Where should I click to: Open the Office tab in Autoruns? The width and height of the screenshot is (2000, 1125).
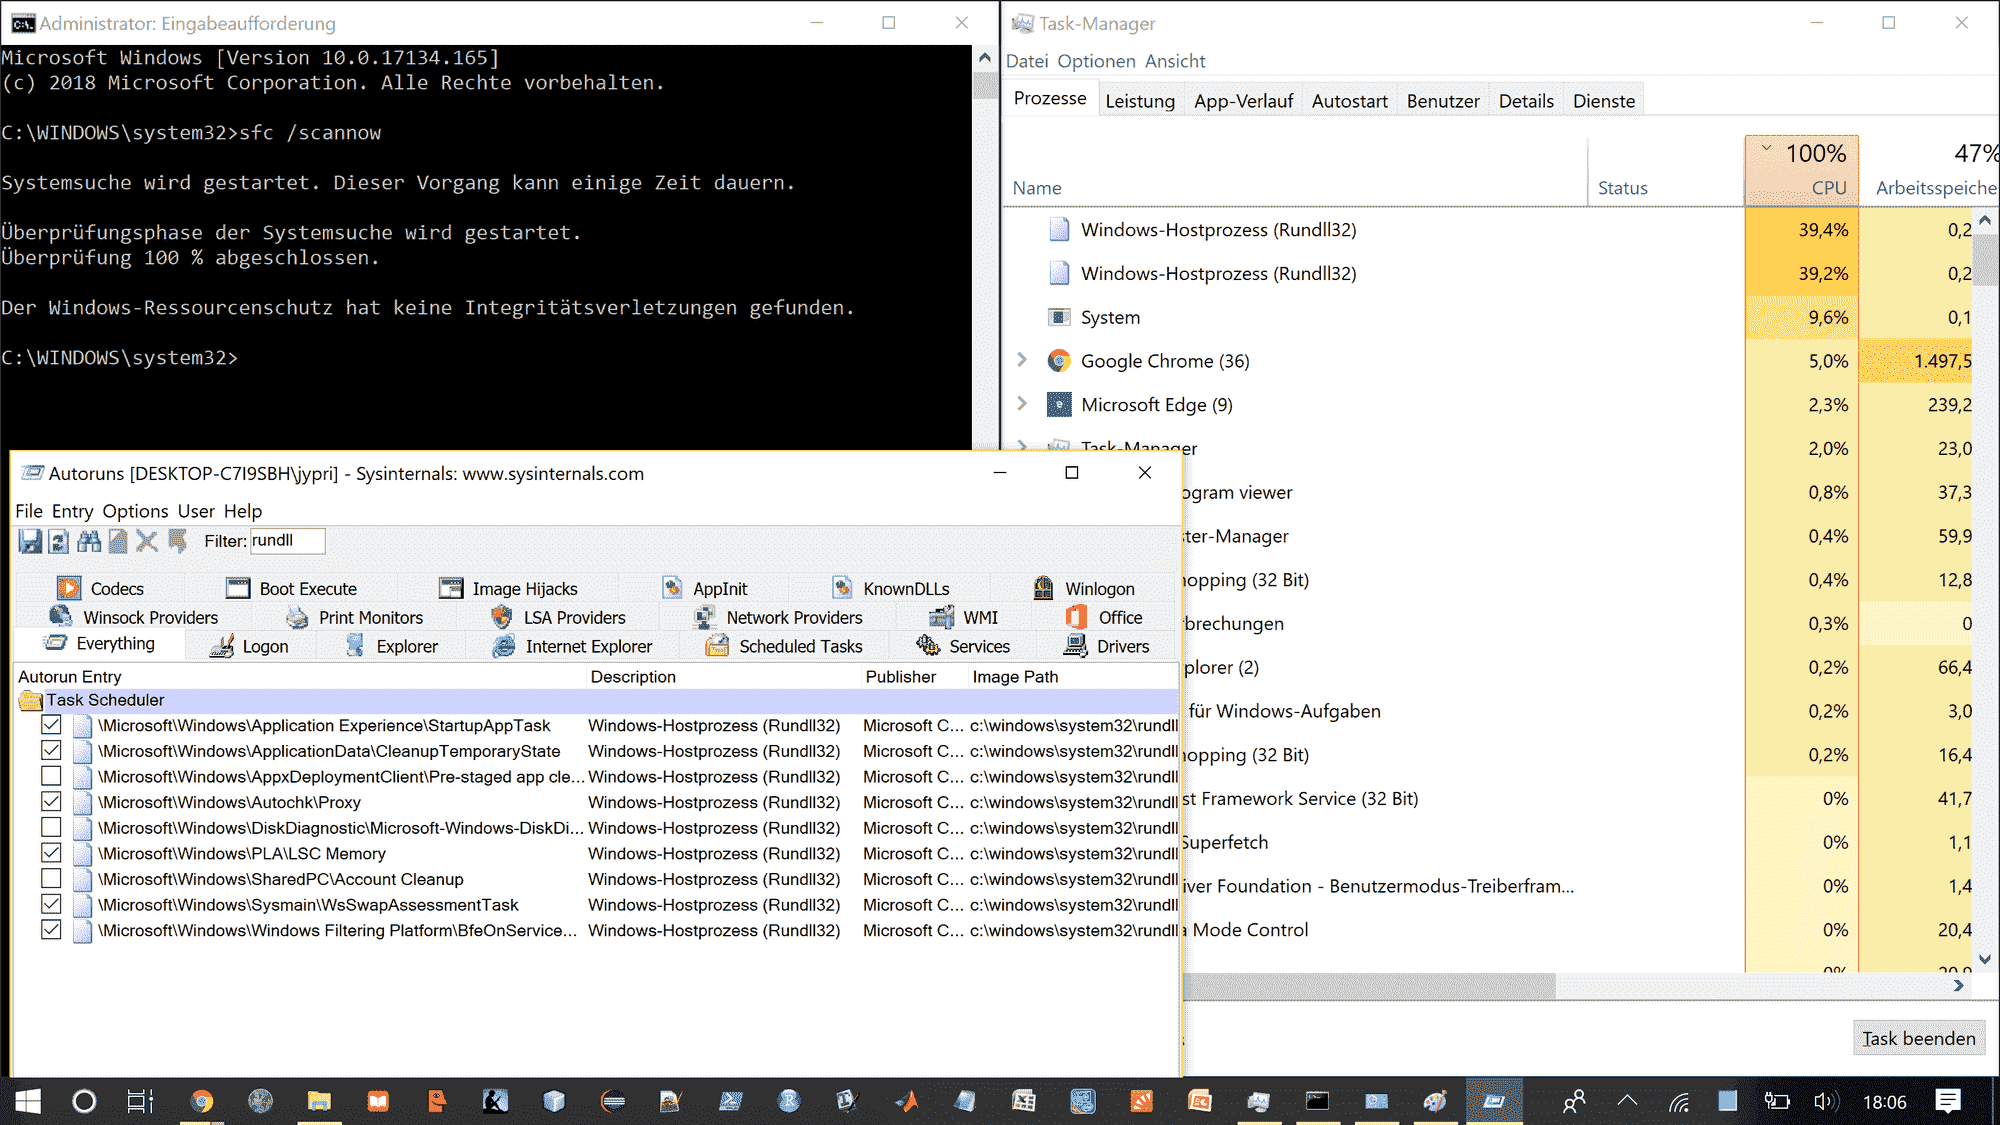point(1104,617)
